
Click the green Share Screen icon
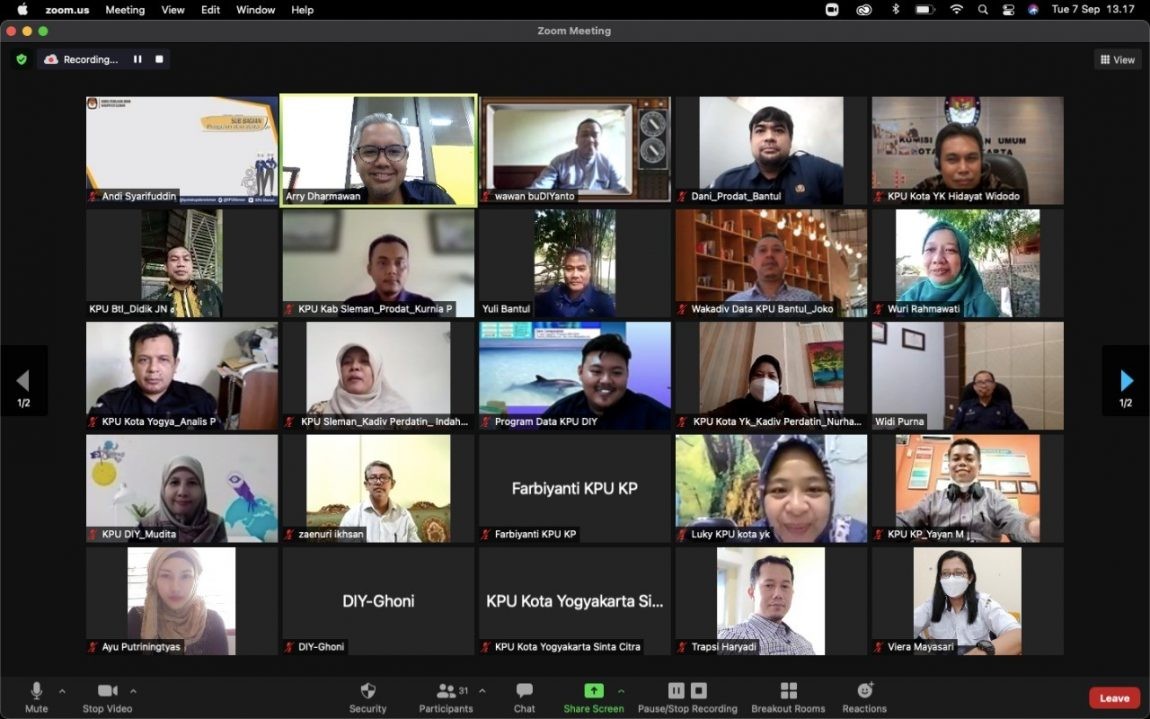[x=593, y=691]
